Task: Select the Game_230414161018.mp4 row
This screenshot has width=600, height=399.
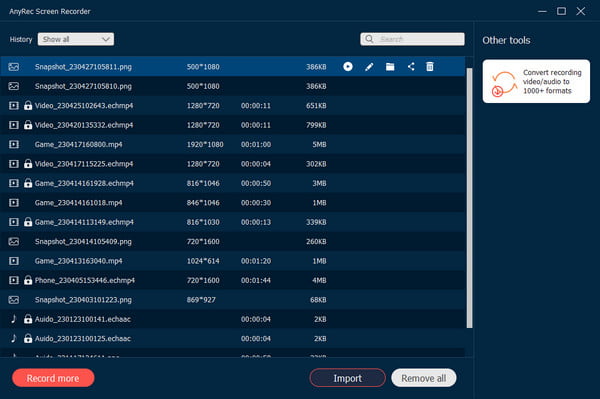Action: click(x=233, y=202)
